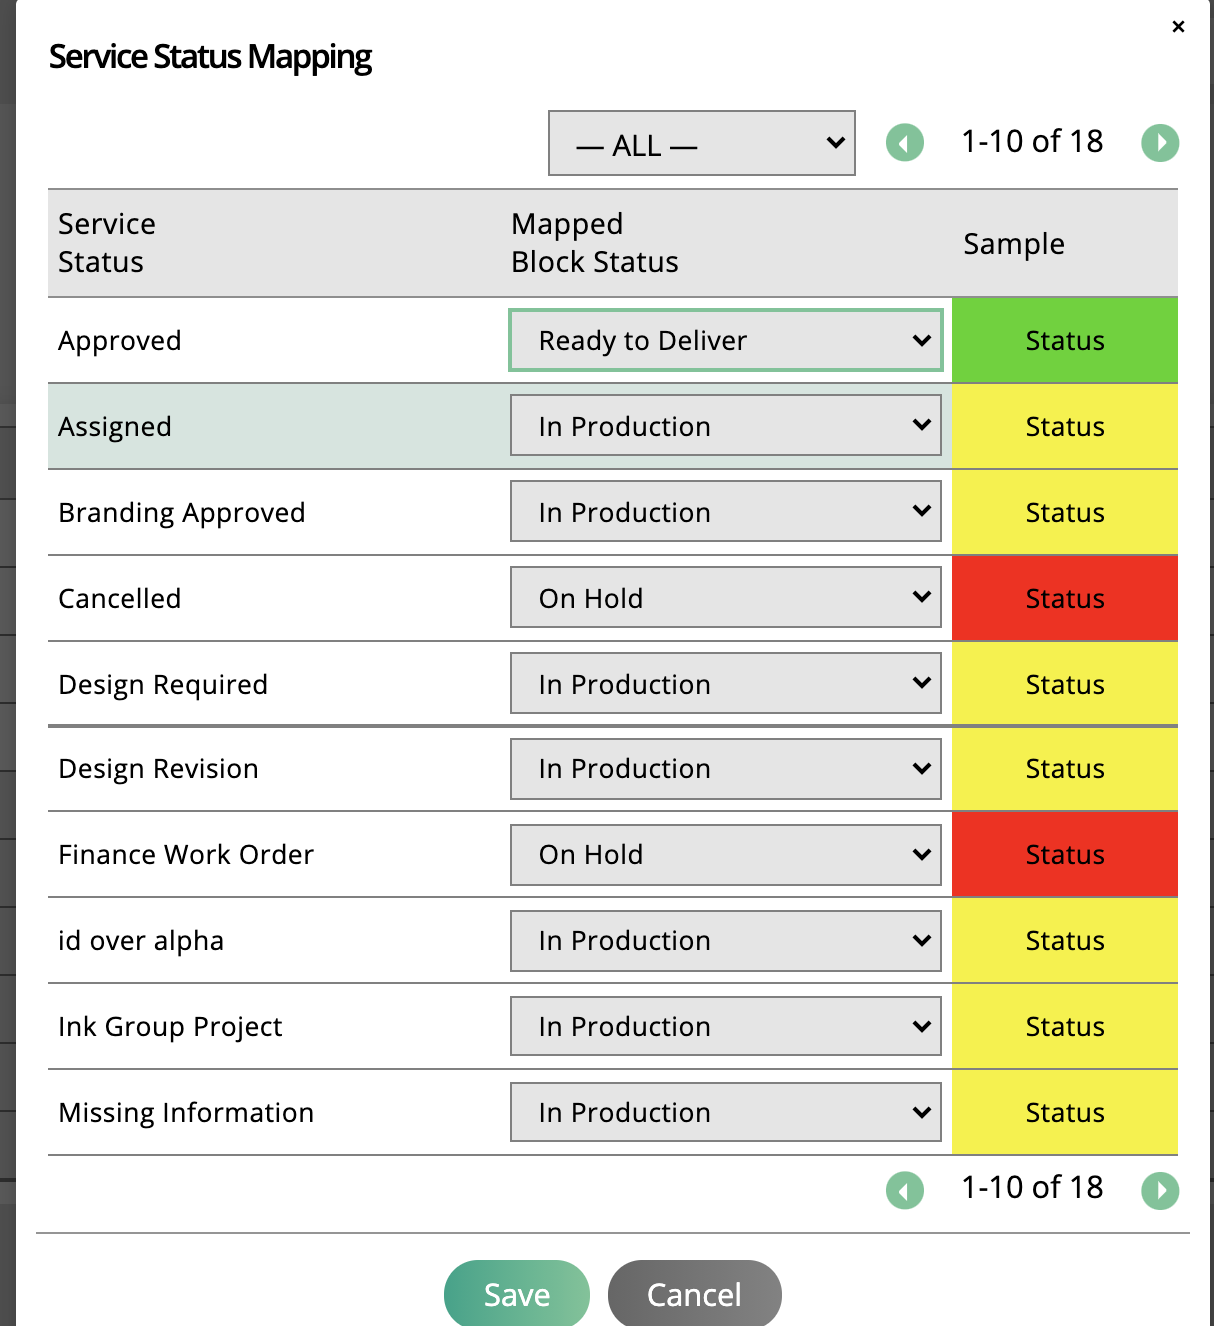The image size is (1214, 1326).
Task: Open the ALL filter dropdown
Action: click(702, 143)
